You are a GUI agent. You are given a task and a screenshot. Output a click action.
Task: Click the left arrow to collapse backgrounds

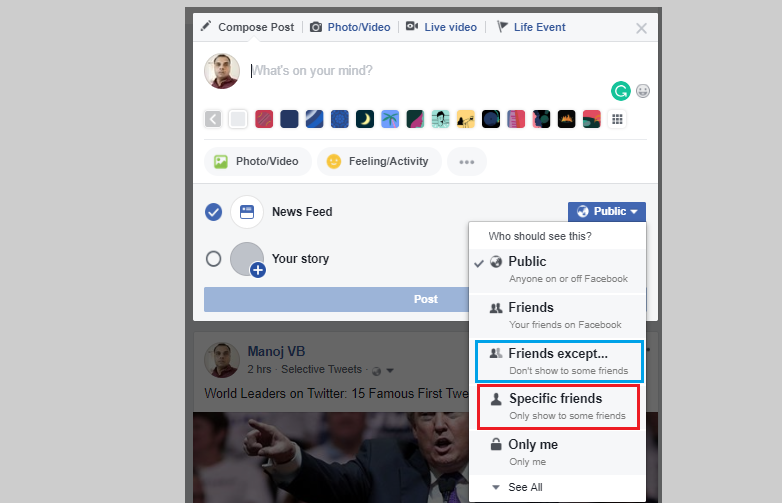coord(213,119)
